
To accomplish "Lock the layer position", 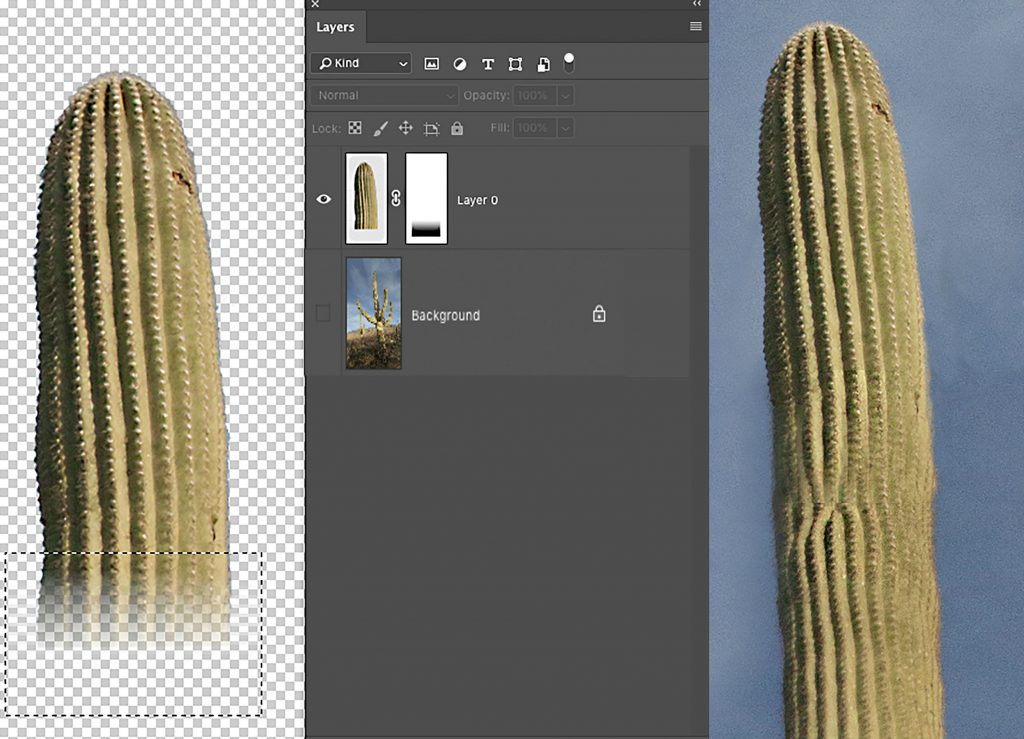I will [407, 128].
